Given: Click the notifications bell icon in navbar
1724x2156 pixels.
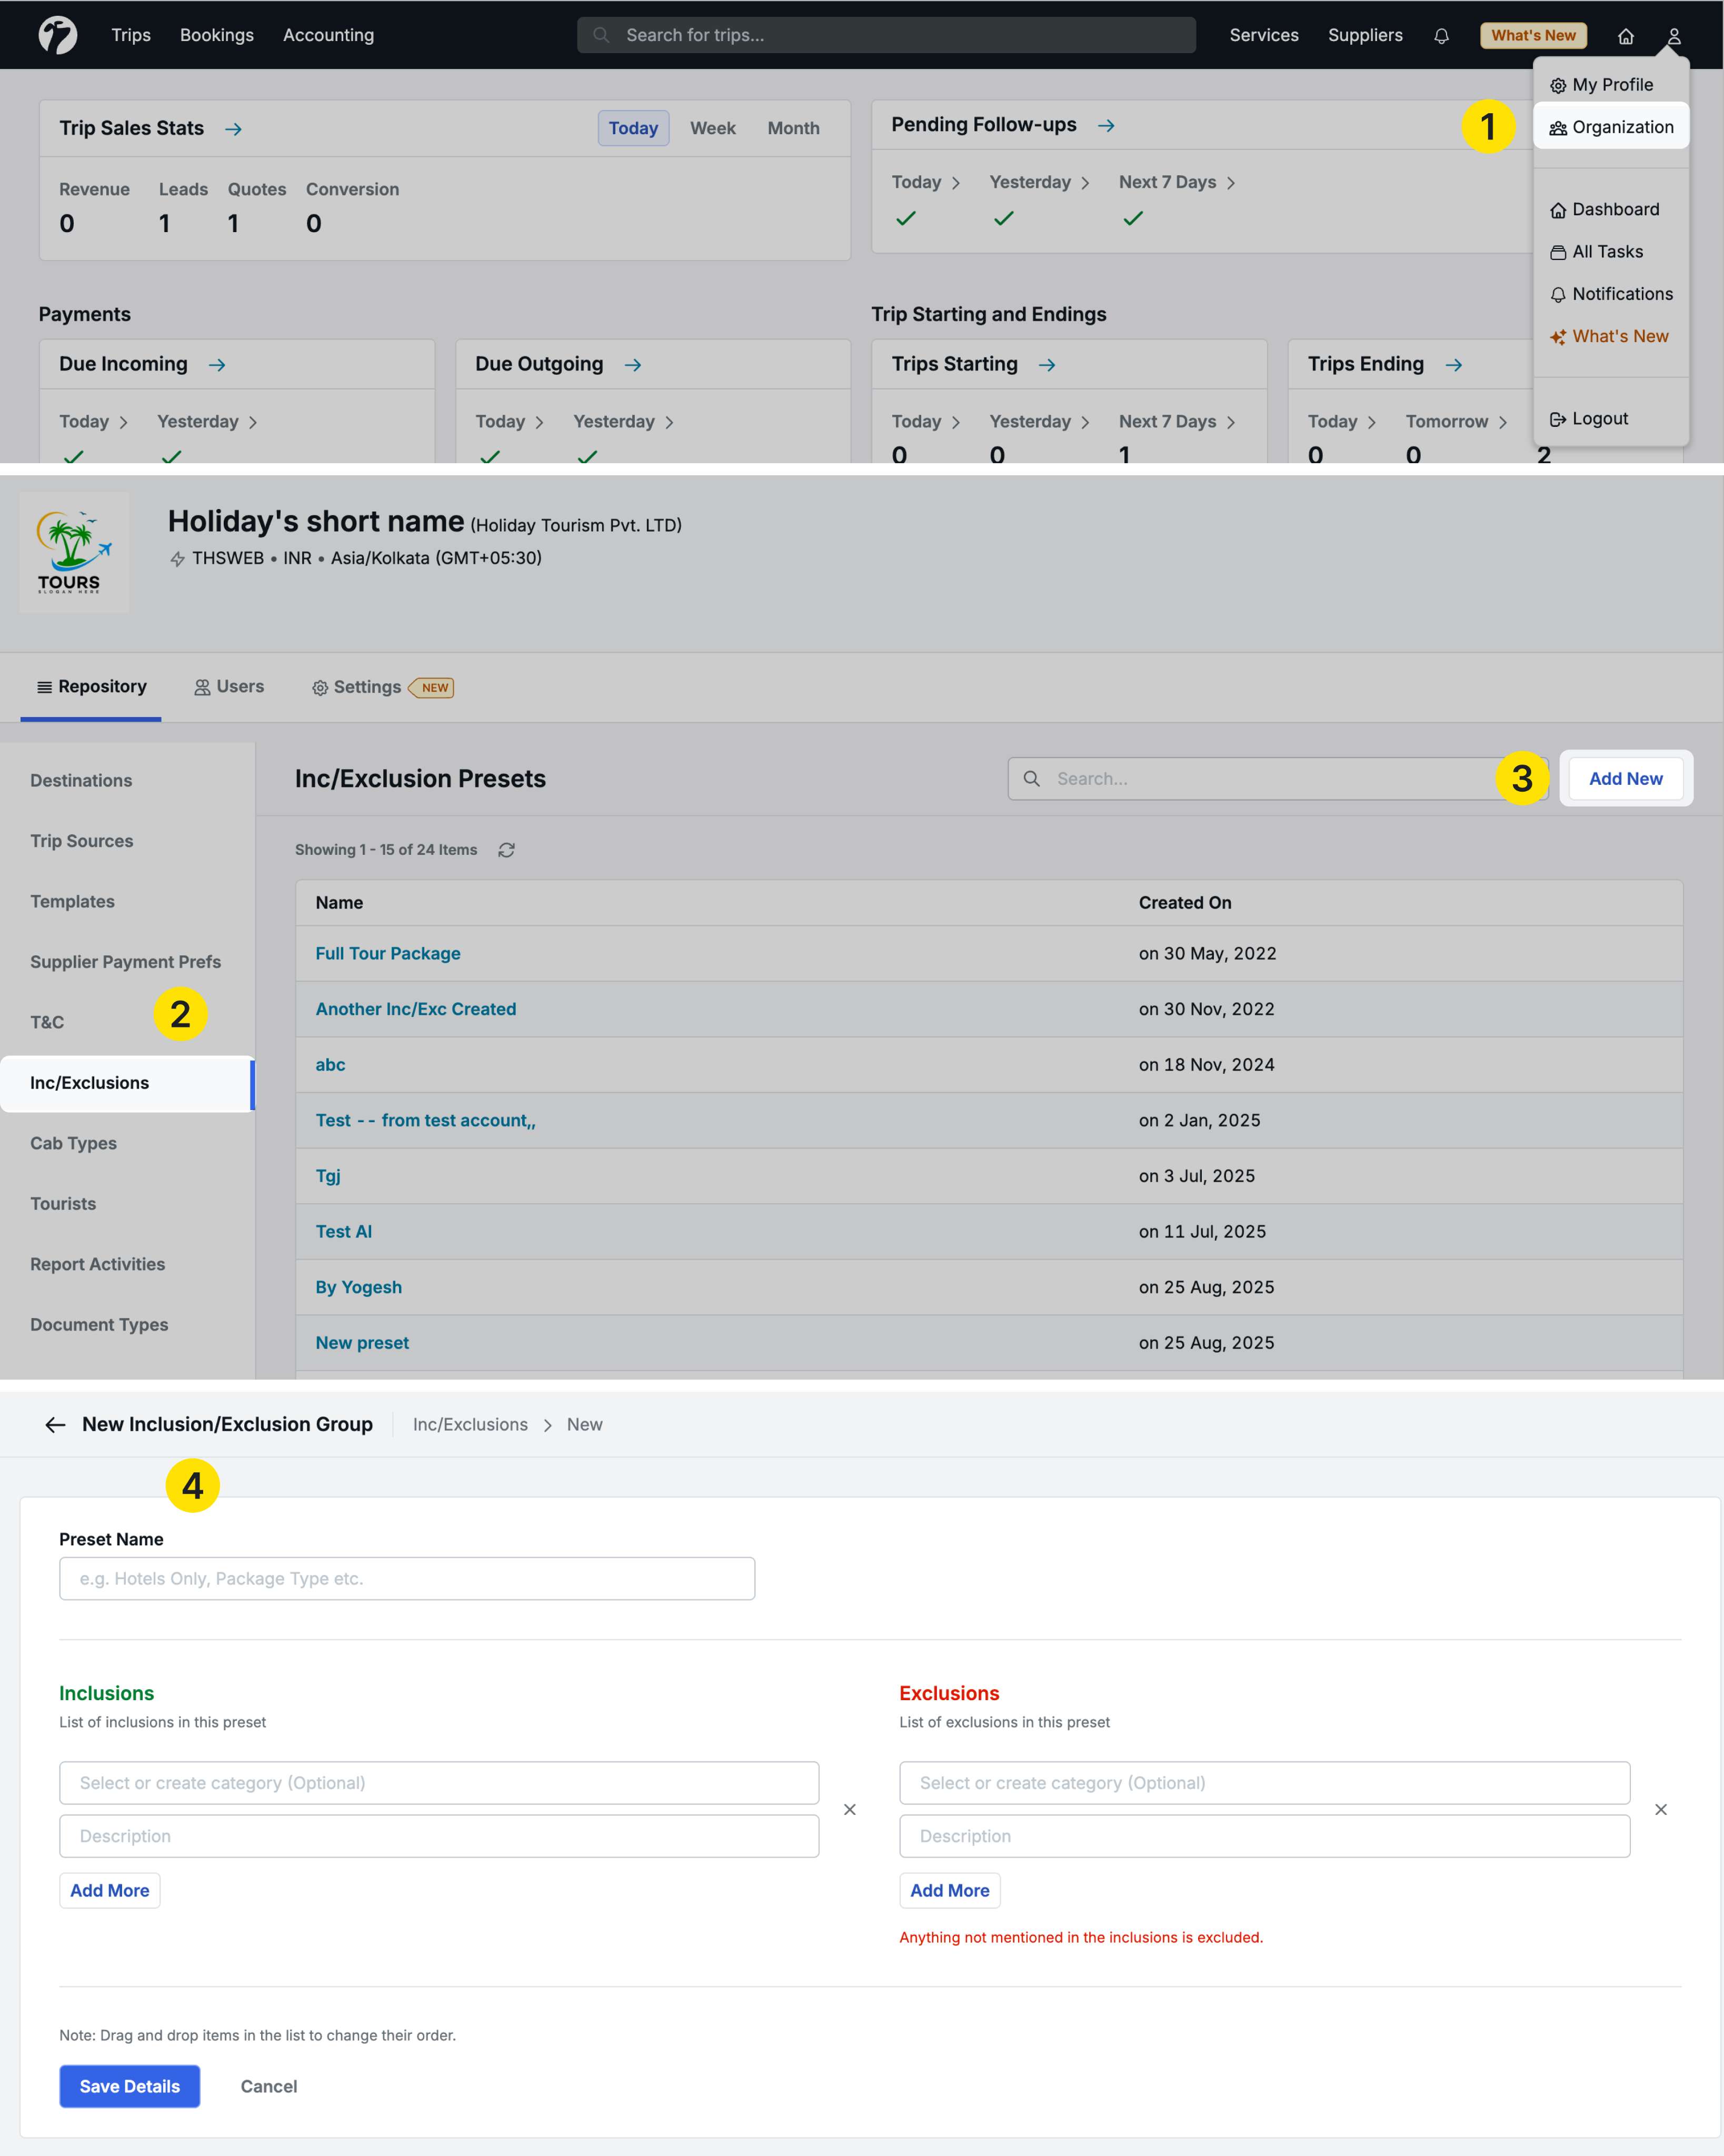Looking at the screenshot, I should coord(1441,36).
